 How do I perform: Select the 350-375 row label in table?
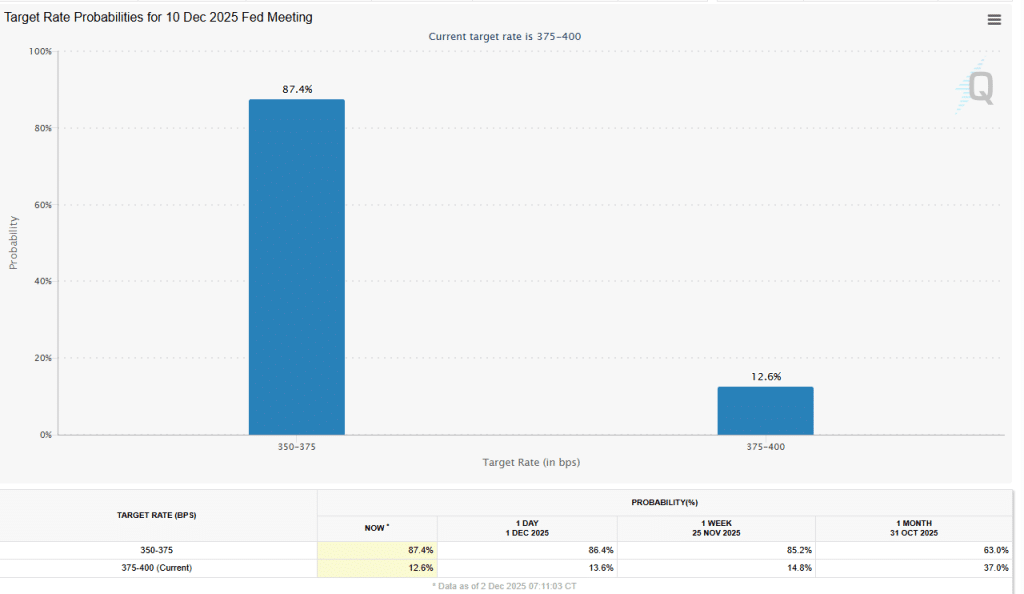(x=158, y=550)
